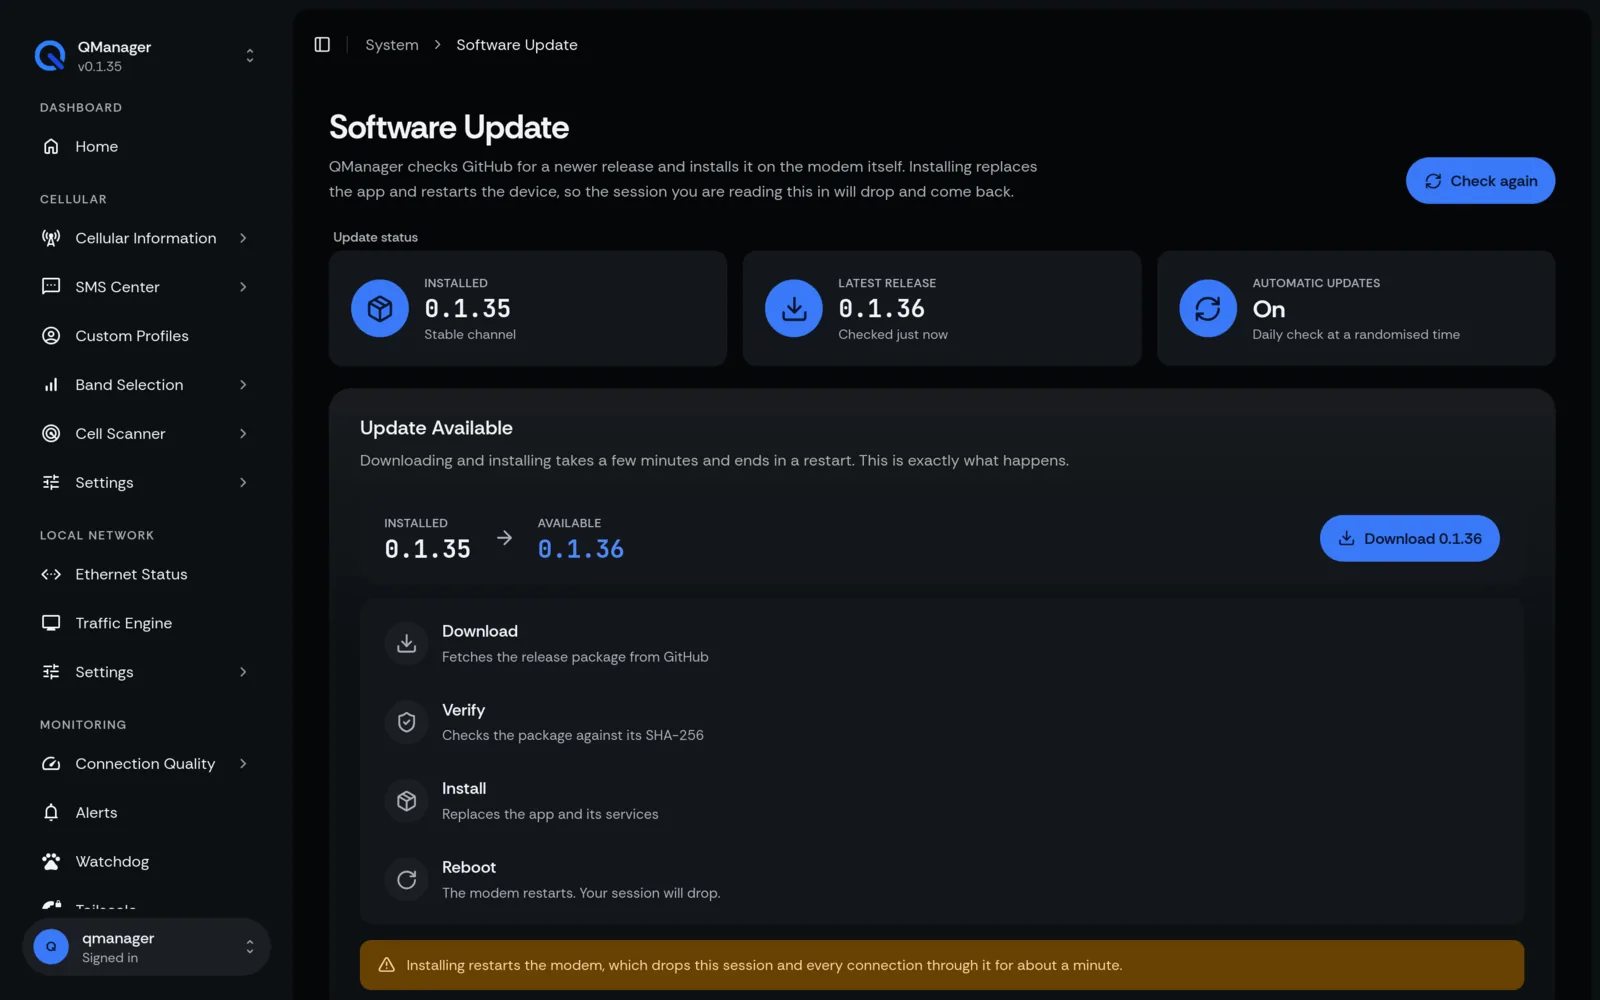Image resolution: width=1600 pixels, height=1000 pixels.
Task: Toggle the sidebar panel icon
Action: [x=322, y=44]
